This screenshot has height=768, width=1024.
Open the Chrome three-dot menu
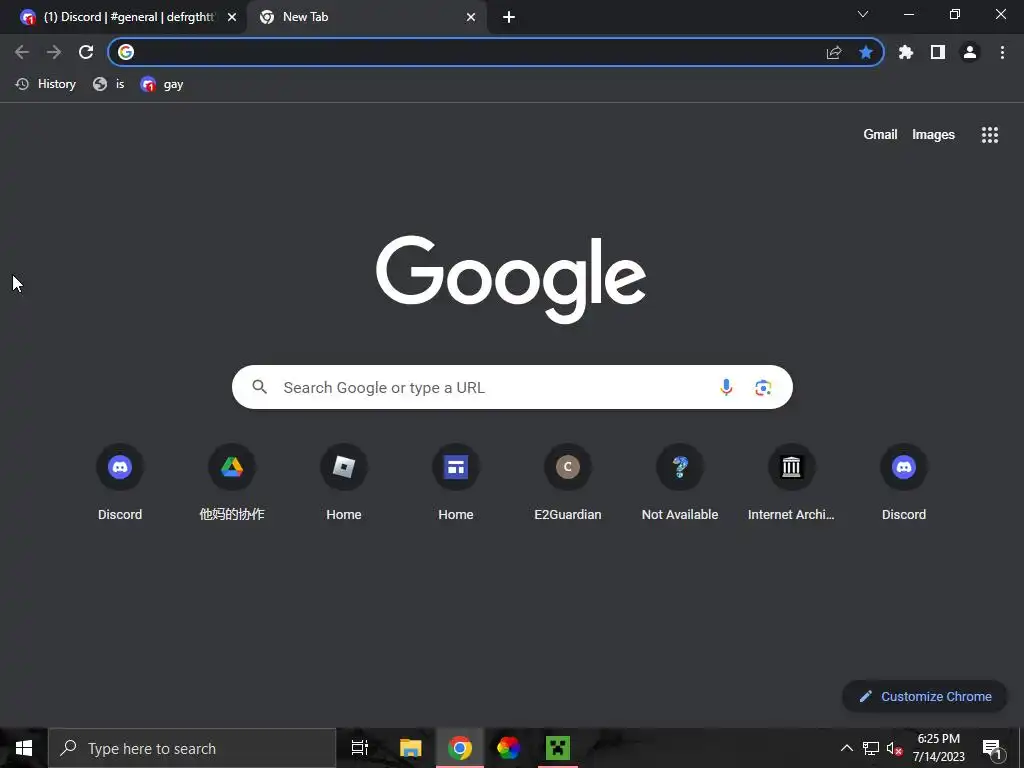pos(1002,52)
